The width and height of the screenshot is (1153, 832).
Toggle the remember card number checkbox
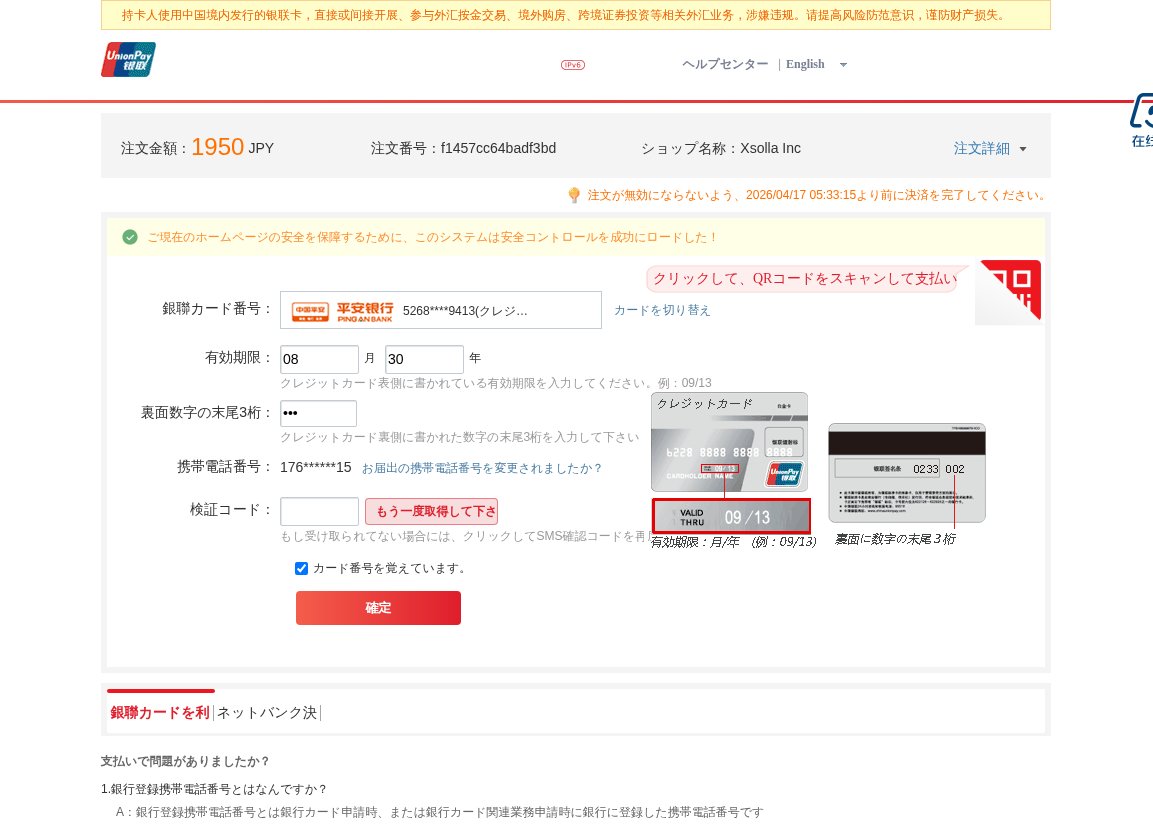click(302, 568)
